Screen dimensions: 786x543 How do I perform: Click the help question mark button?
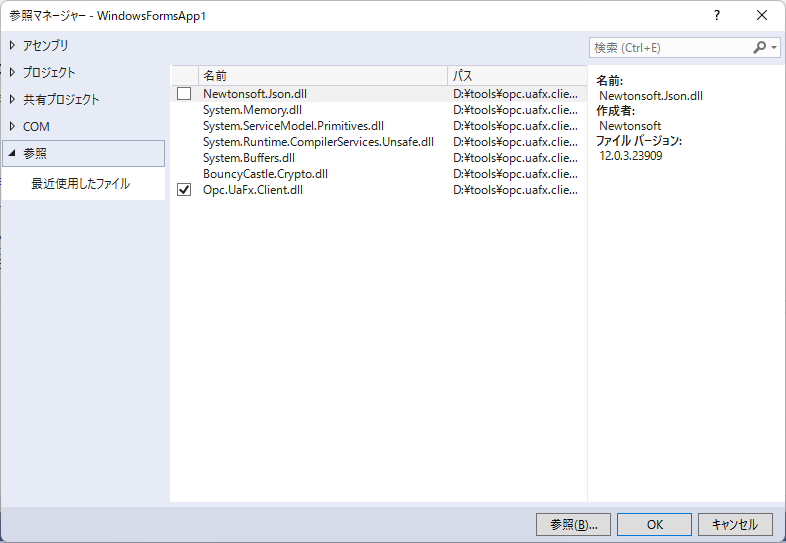716,15
